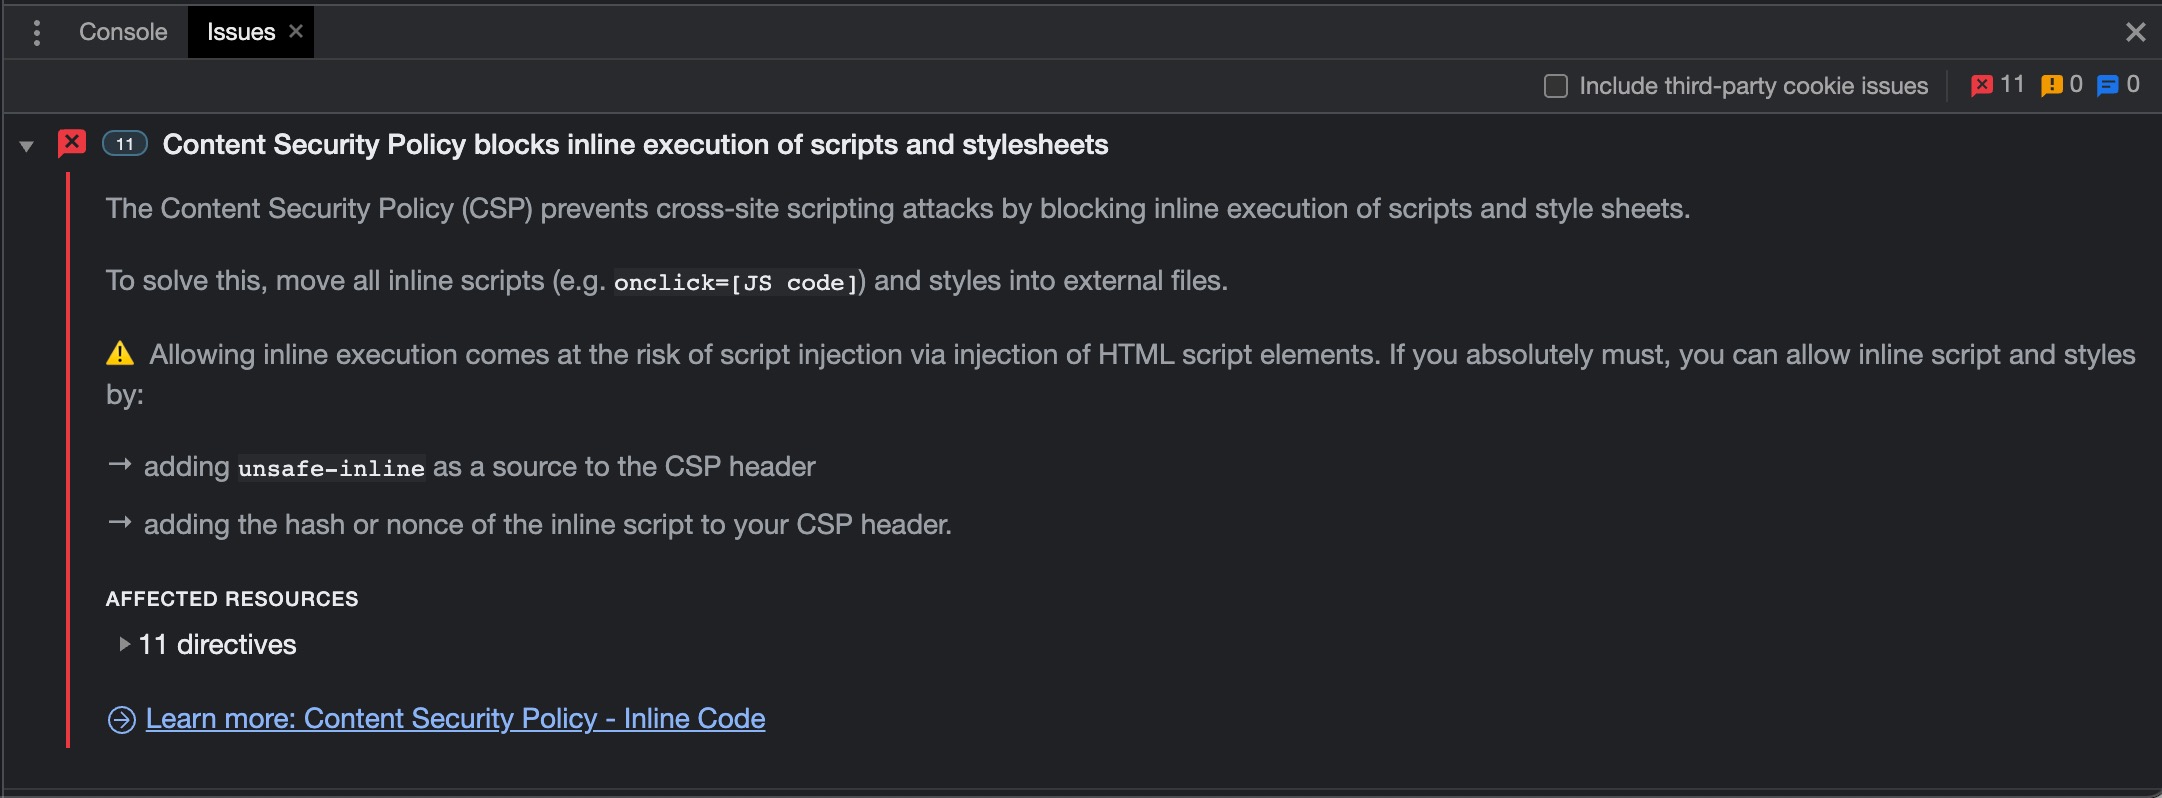2162x798 pixels.
Task: Select the Issues tab
Action: (240, 32)
